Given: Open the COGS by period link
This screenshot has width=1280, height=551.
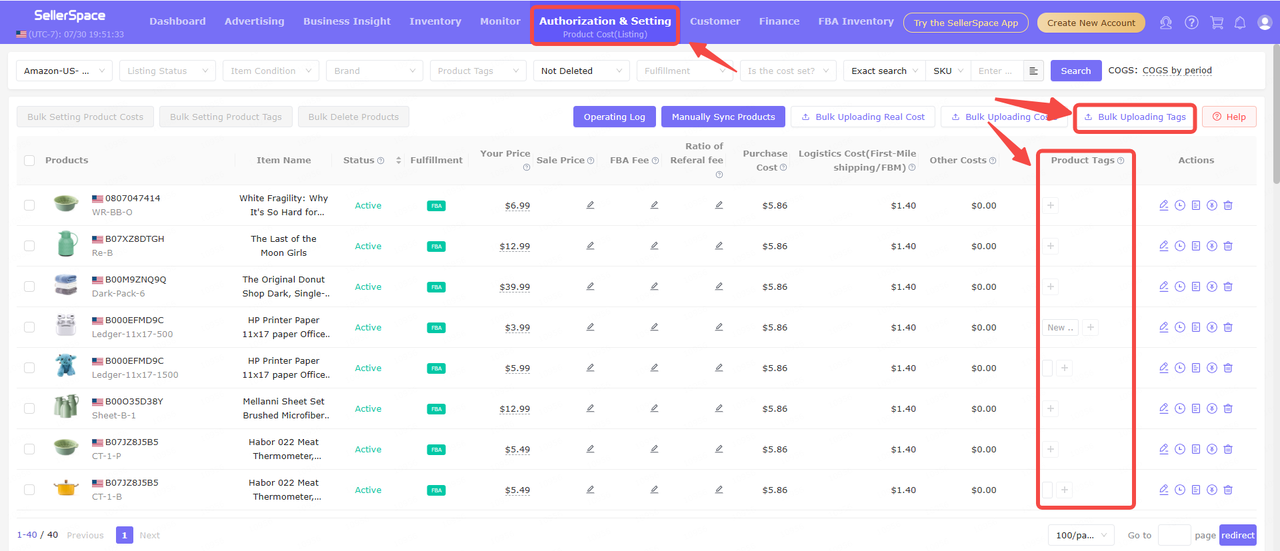Looking at the screenshot, I should pyautogui.click(x=1177, y=71).
